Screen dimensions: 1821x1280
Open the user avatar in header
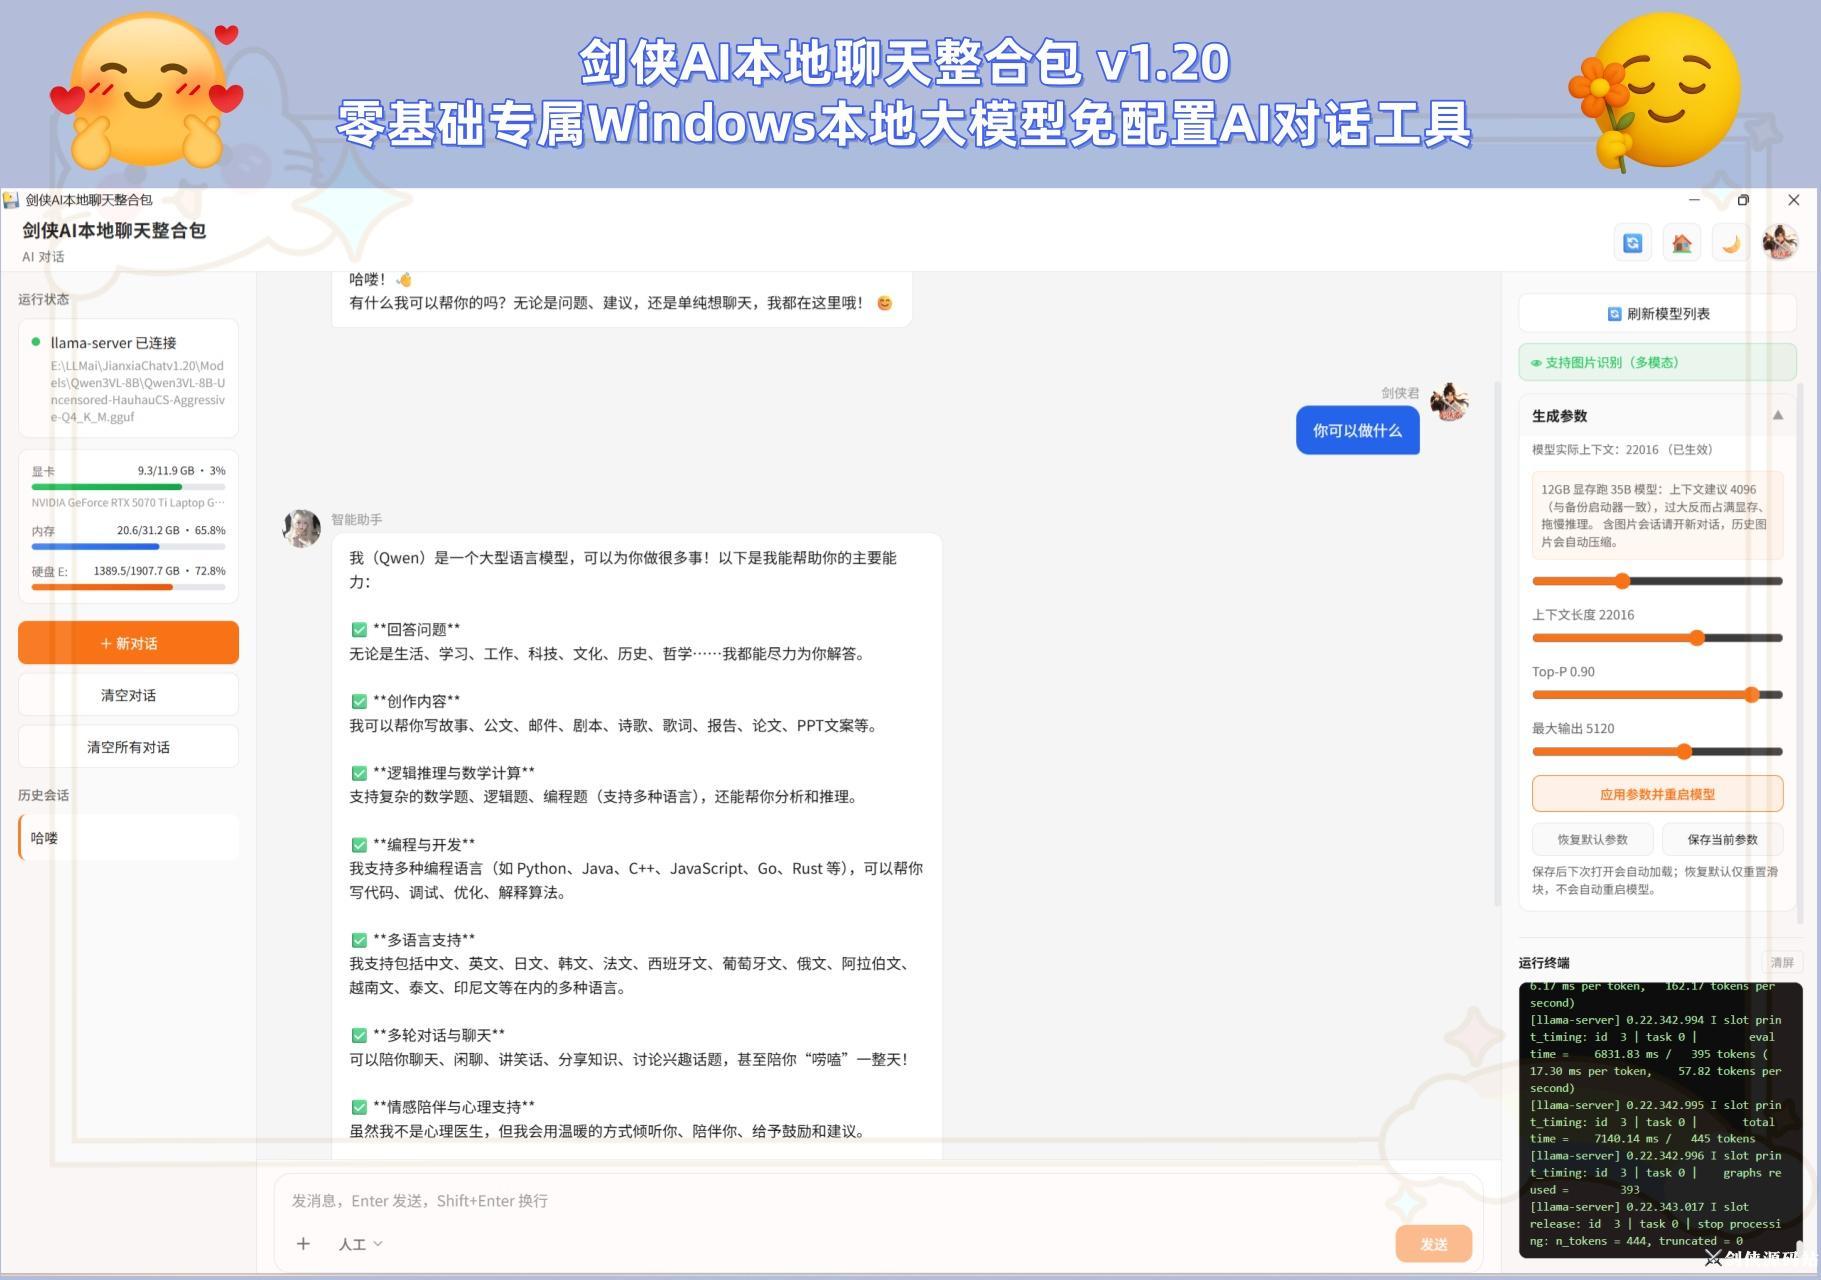coord(1780,242)
